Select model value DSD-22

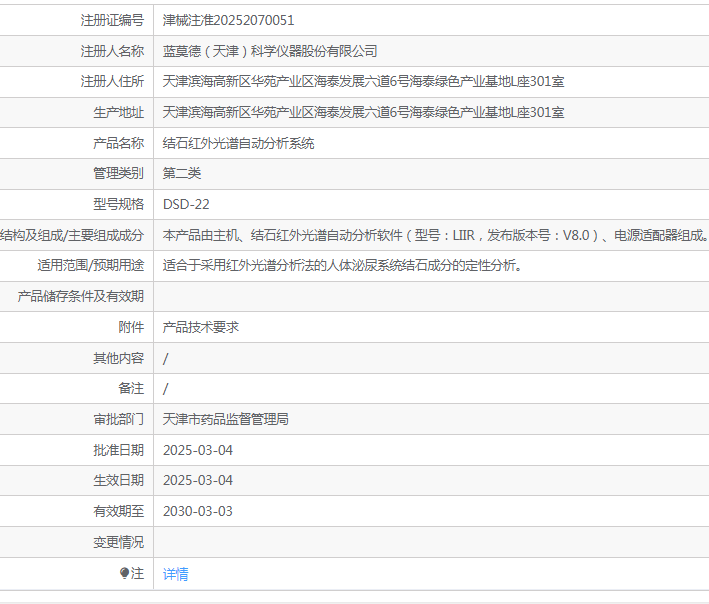[x=186, y=204]
